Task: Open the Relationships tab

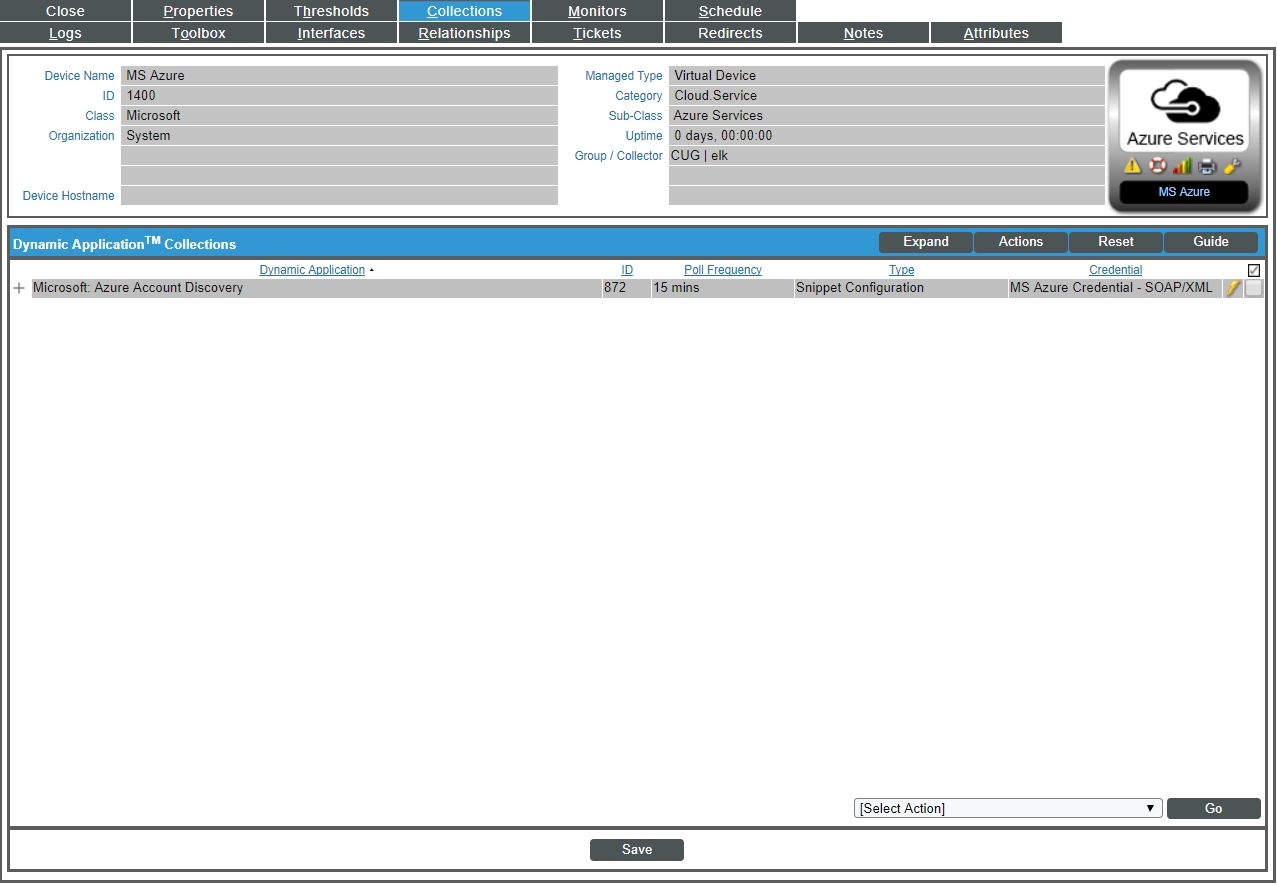Action: click(x=464, y=32)
